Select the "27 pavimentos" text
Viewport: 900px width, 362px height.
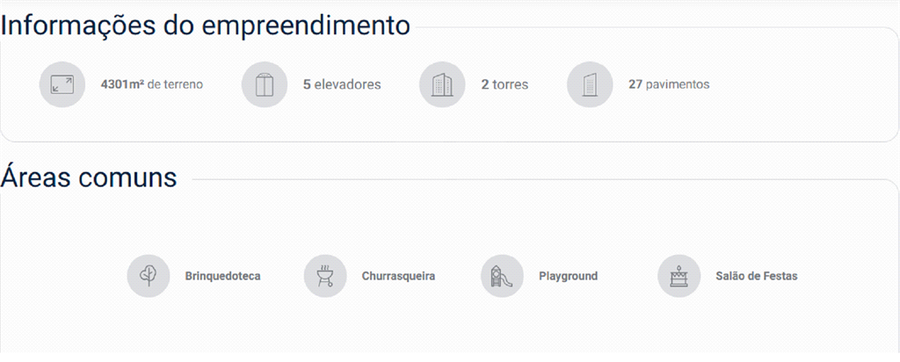pyautogui.click(x=669, y=85)
